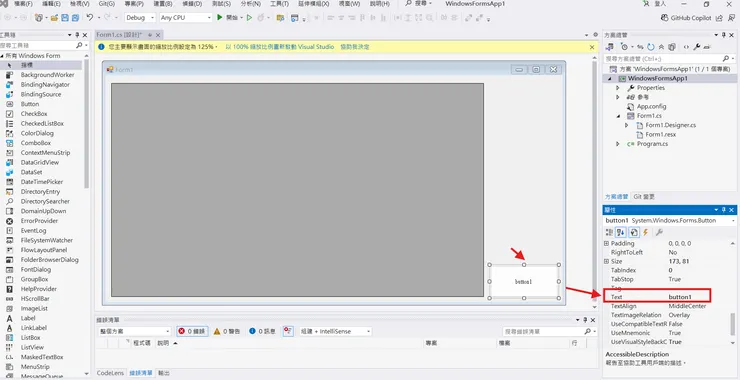Click the Open File toolbar icon

(x=54, y=17)
